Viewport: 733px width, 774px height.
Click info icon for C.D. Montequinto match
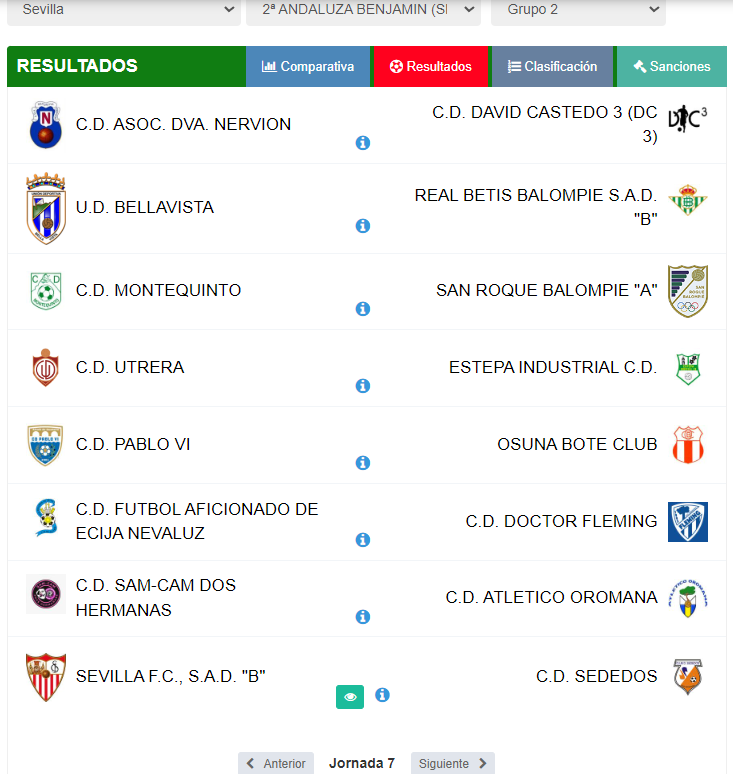point(363,309)
